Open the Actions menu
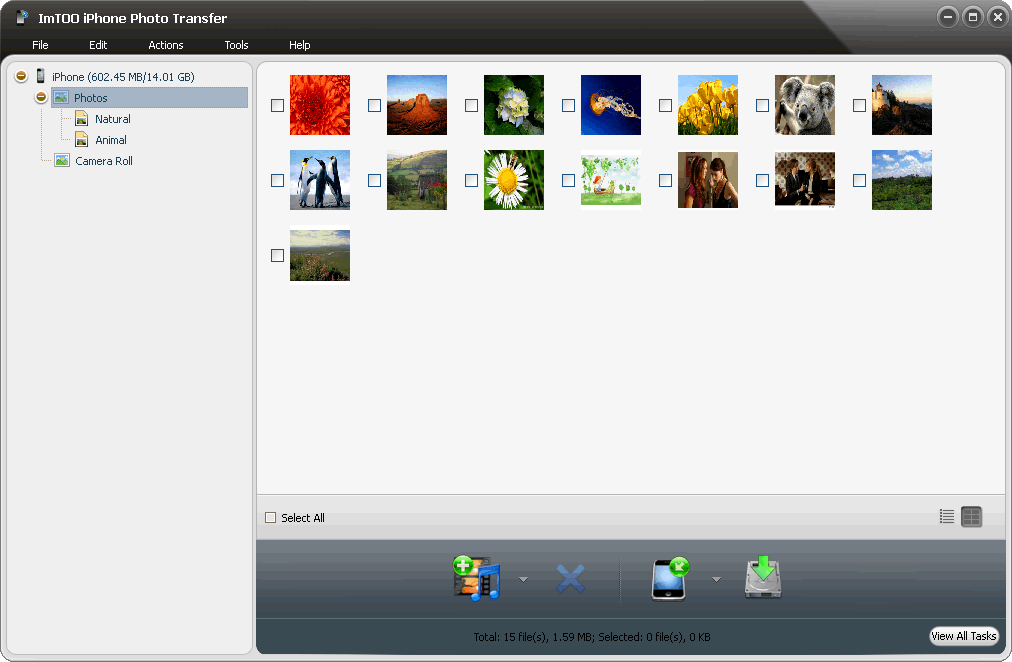This screenshot has width=1012, height=662. 166,45
